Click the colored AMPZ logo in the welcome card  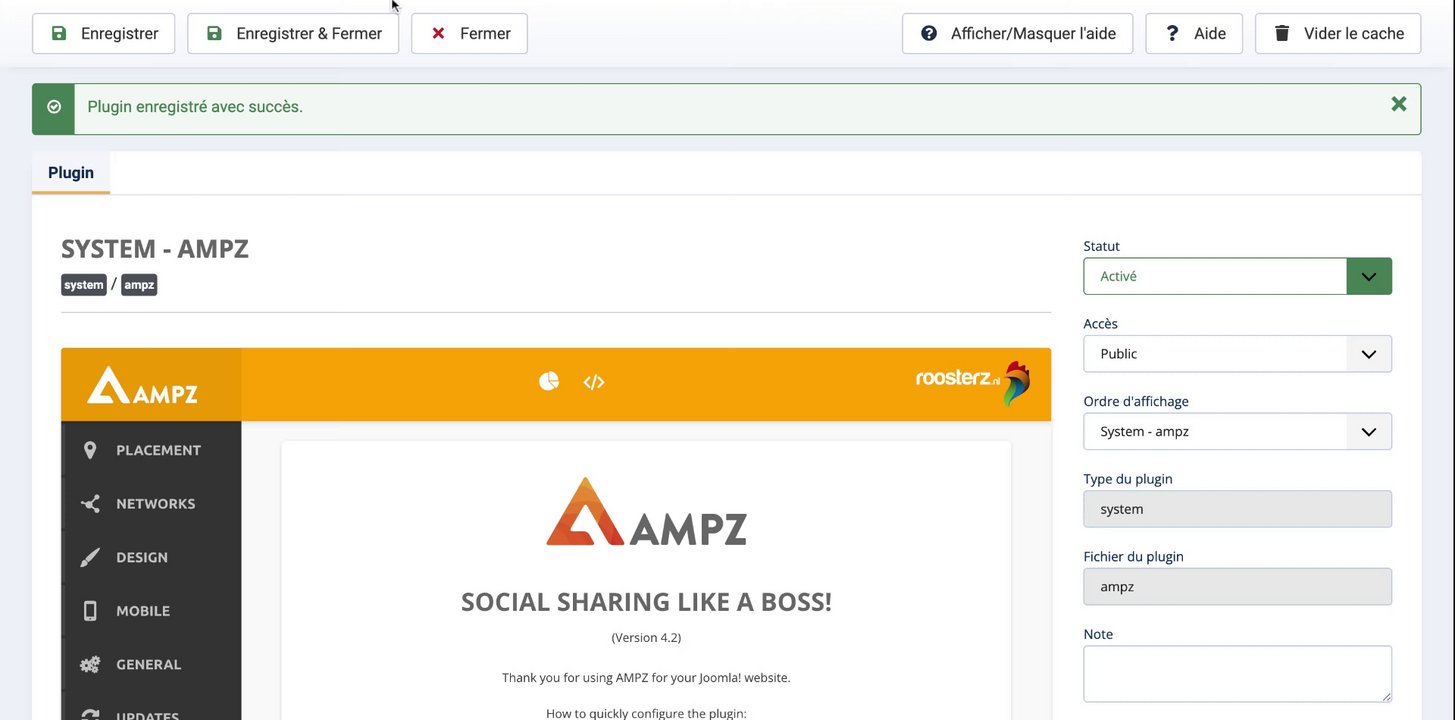[x=646, y=512]
